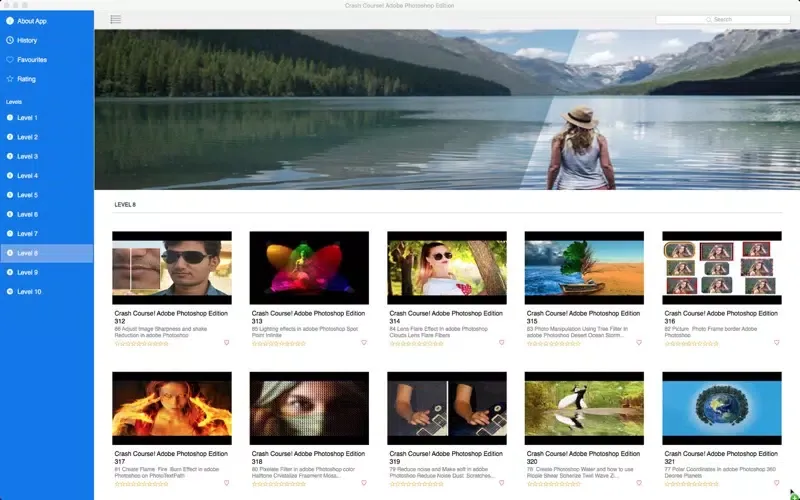This screenshot has width=800, height=500.
Task: Click the Search input field
Action: point(722,19)
